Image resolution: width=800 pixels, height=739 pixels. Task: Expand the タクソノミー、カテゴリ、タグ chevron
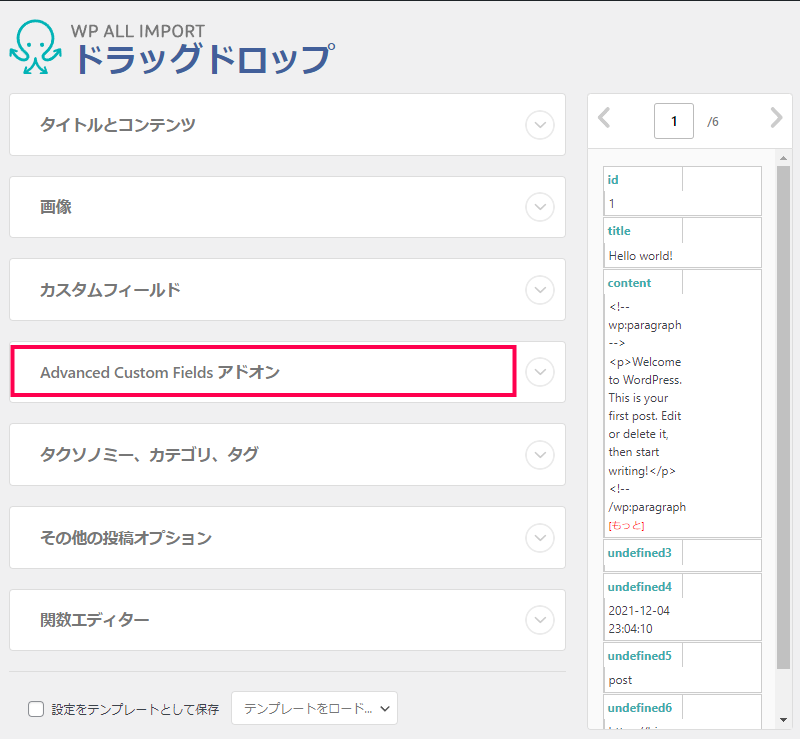[x=540, y=455]
